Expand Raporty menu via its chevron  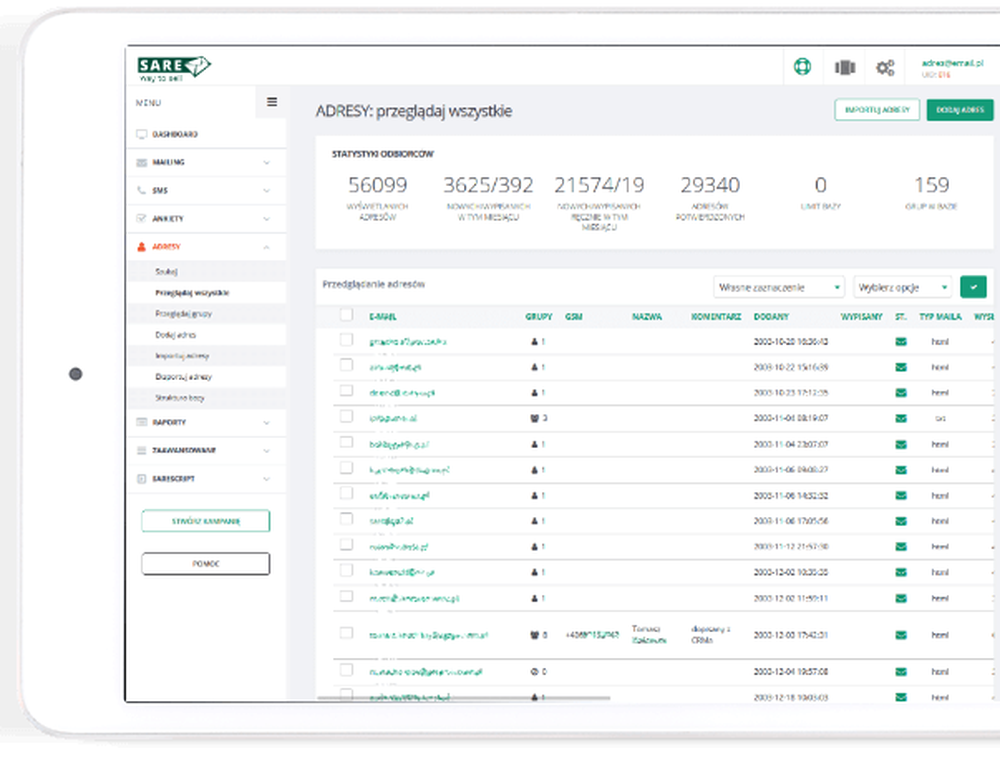click(x=267, y=422)
